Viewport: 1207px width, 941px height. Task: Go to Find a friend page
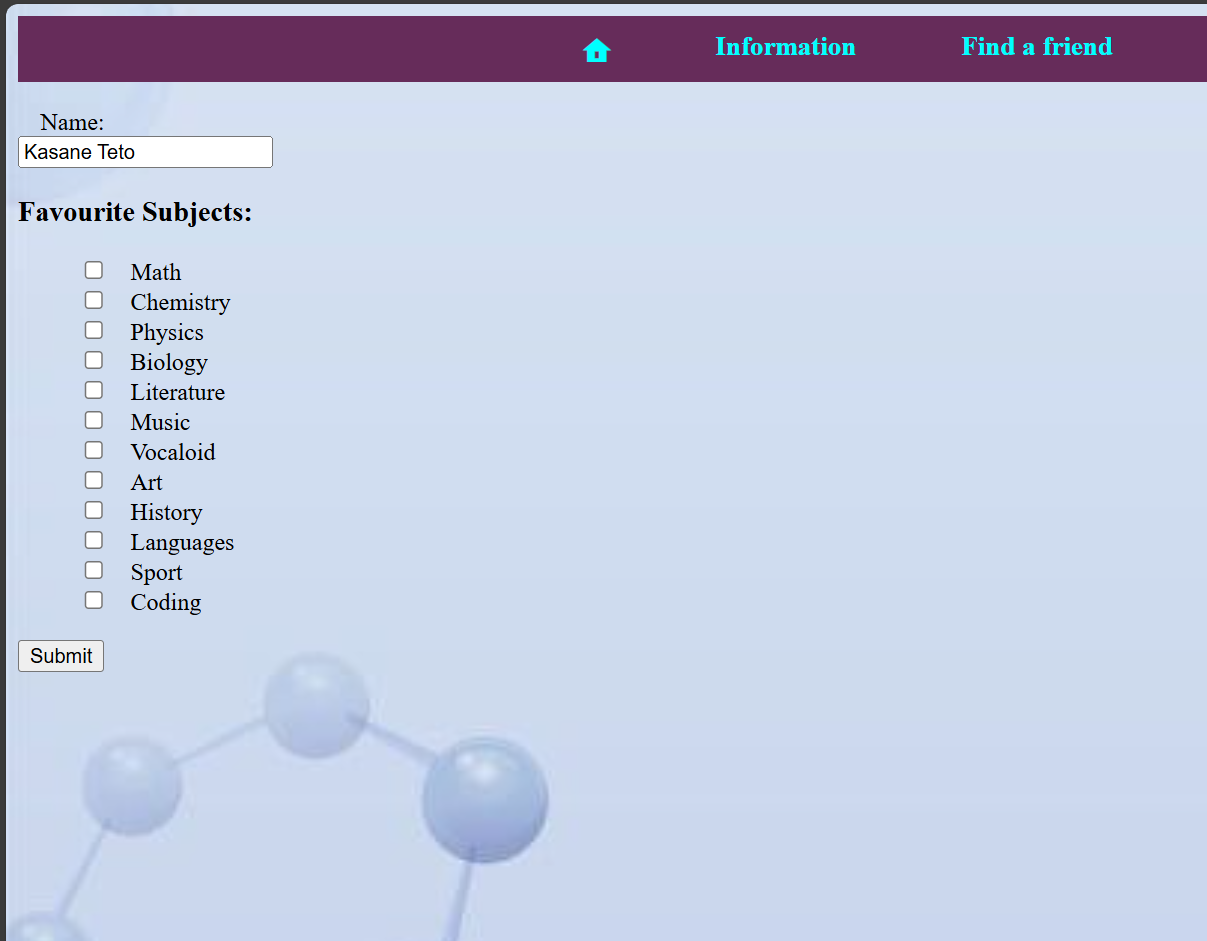pyautogui.click(x=1037, y=47)
